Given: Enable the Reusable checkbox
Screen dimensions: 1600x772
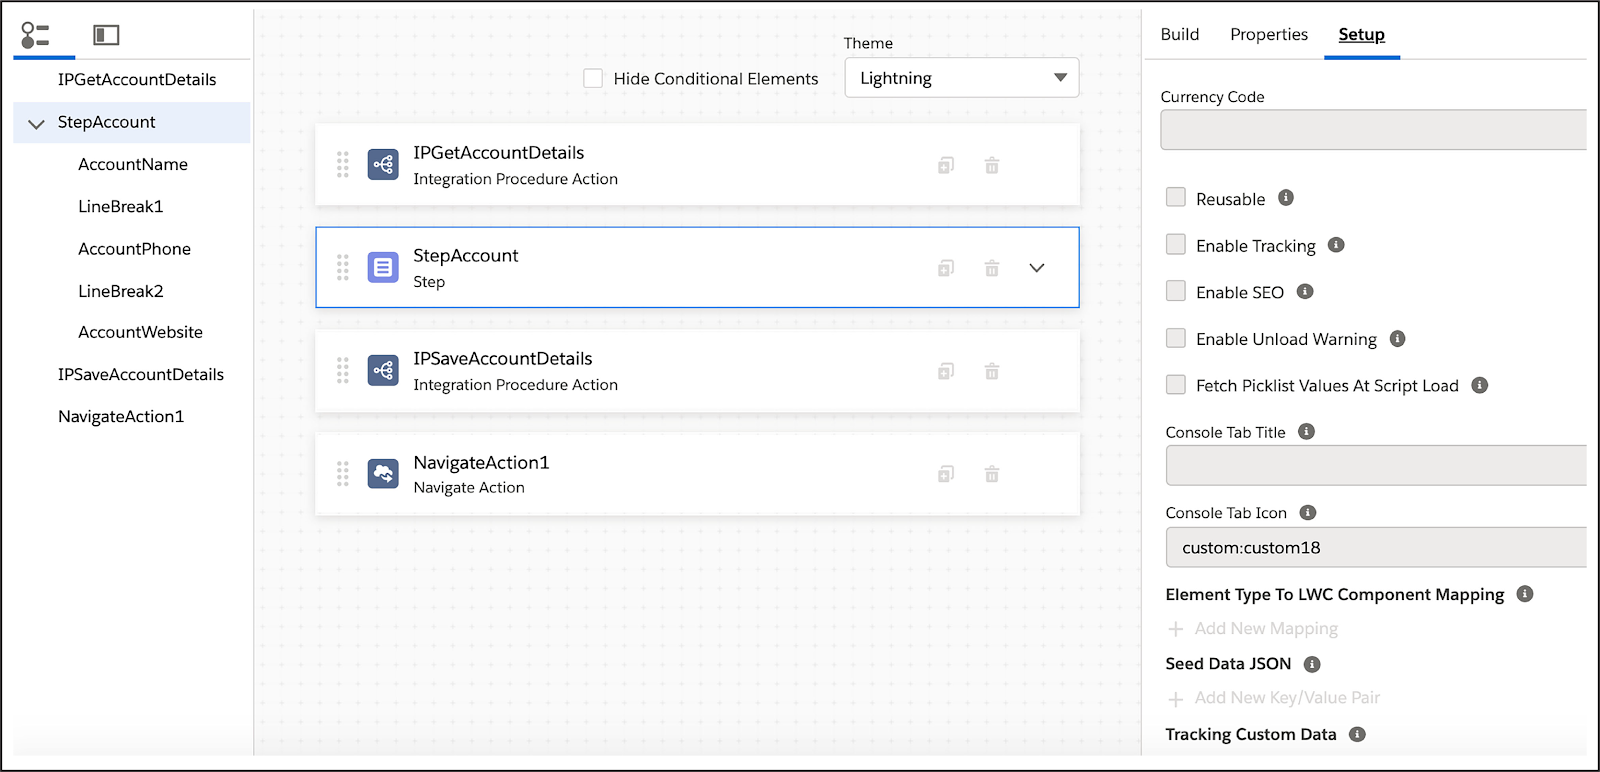Looking at the screenshot, I should 1176,198.
